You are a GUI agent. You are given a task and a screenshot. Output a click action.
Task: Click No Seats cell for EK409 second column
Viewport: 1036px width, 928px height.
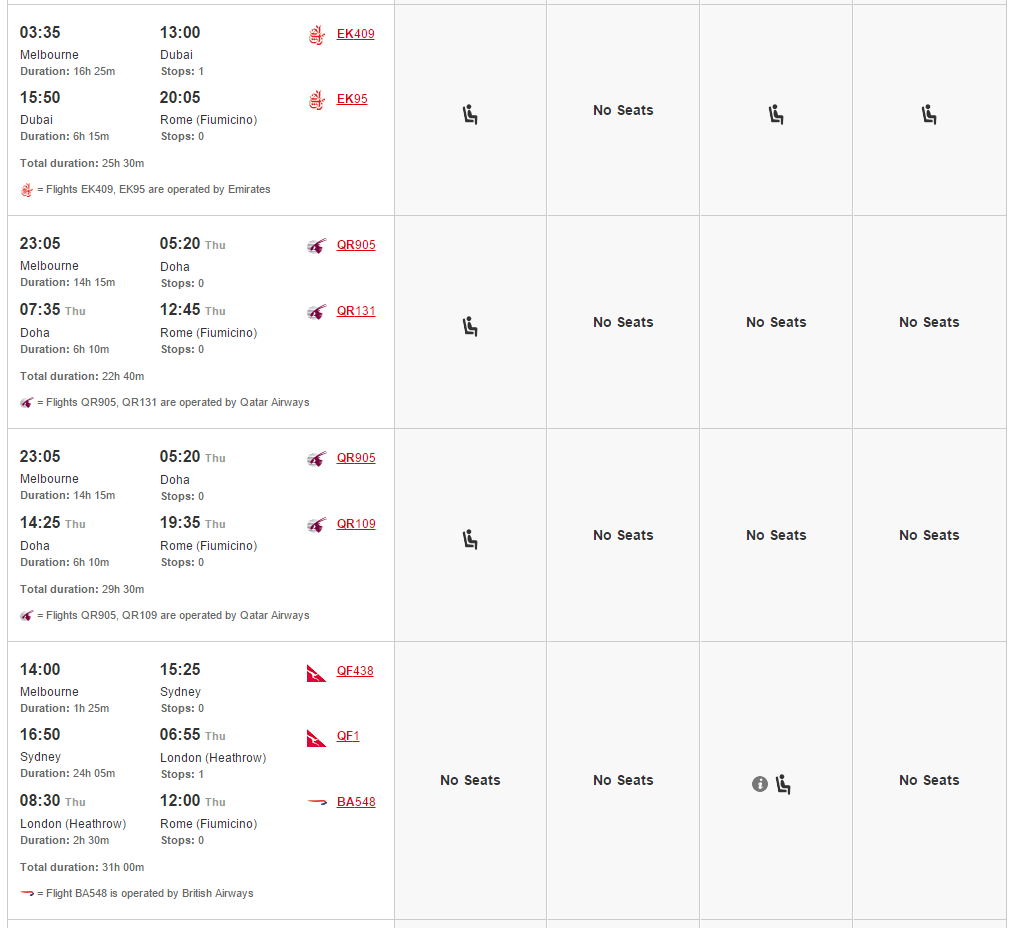[x=623, y=110]
